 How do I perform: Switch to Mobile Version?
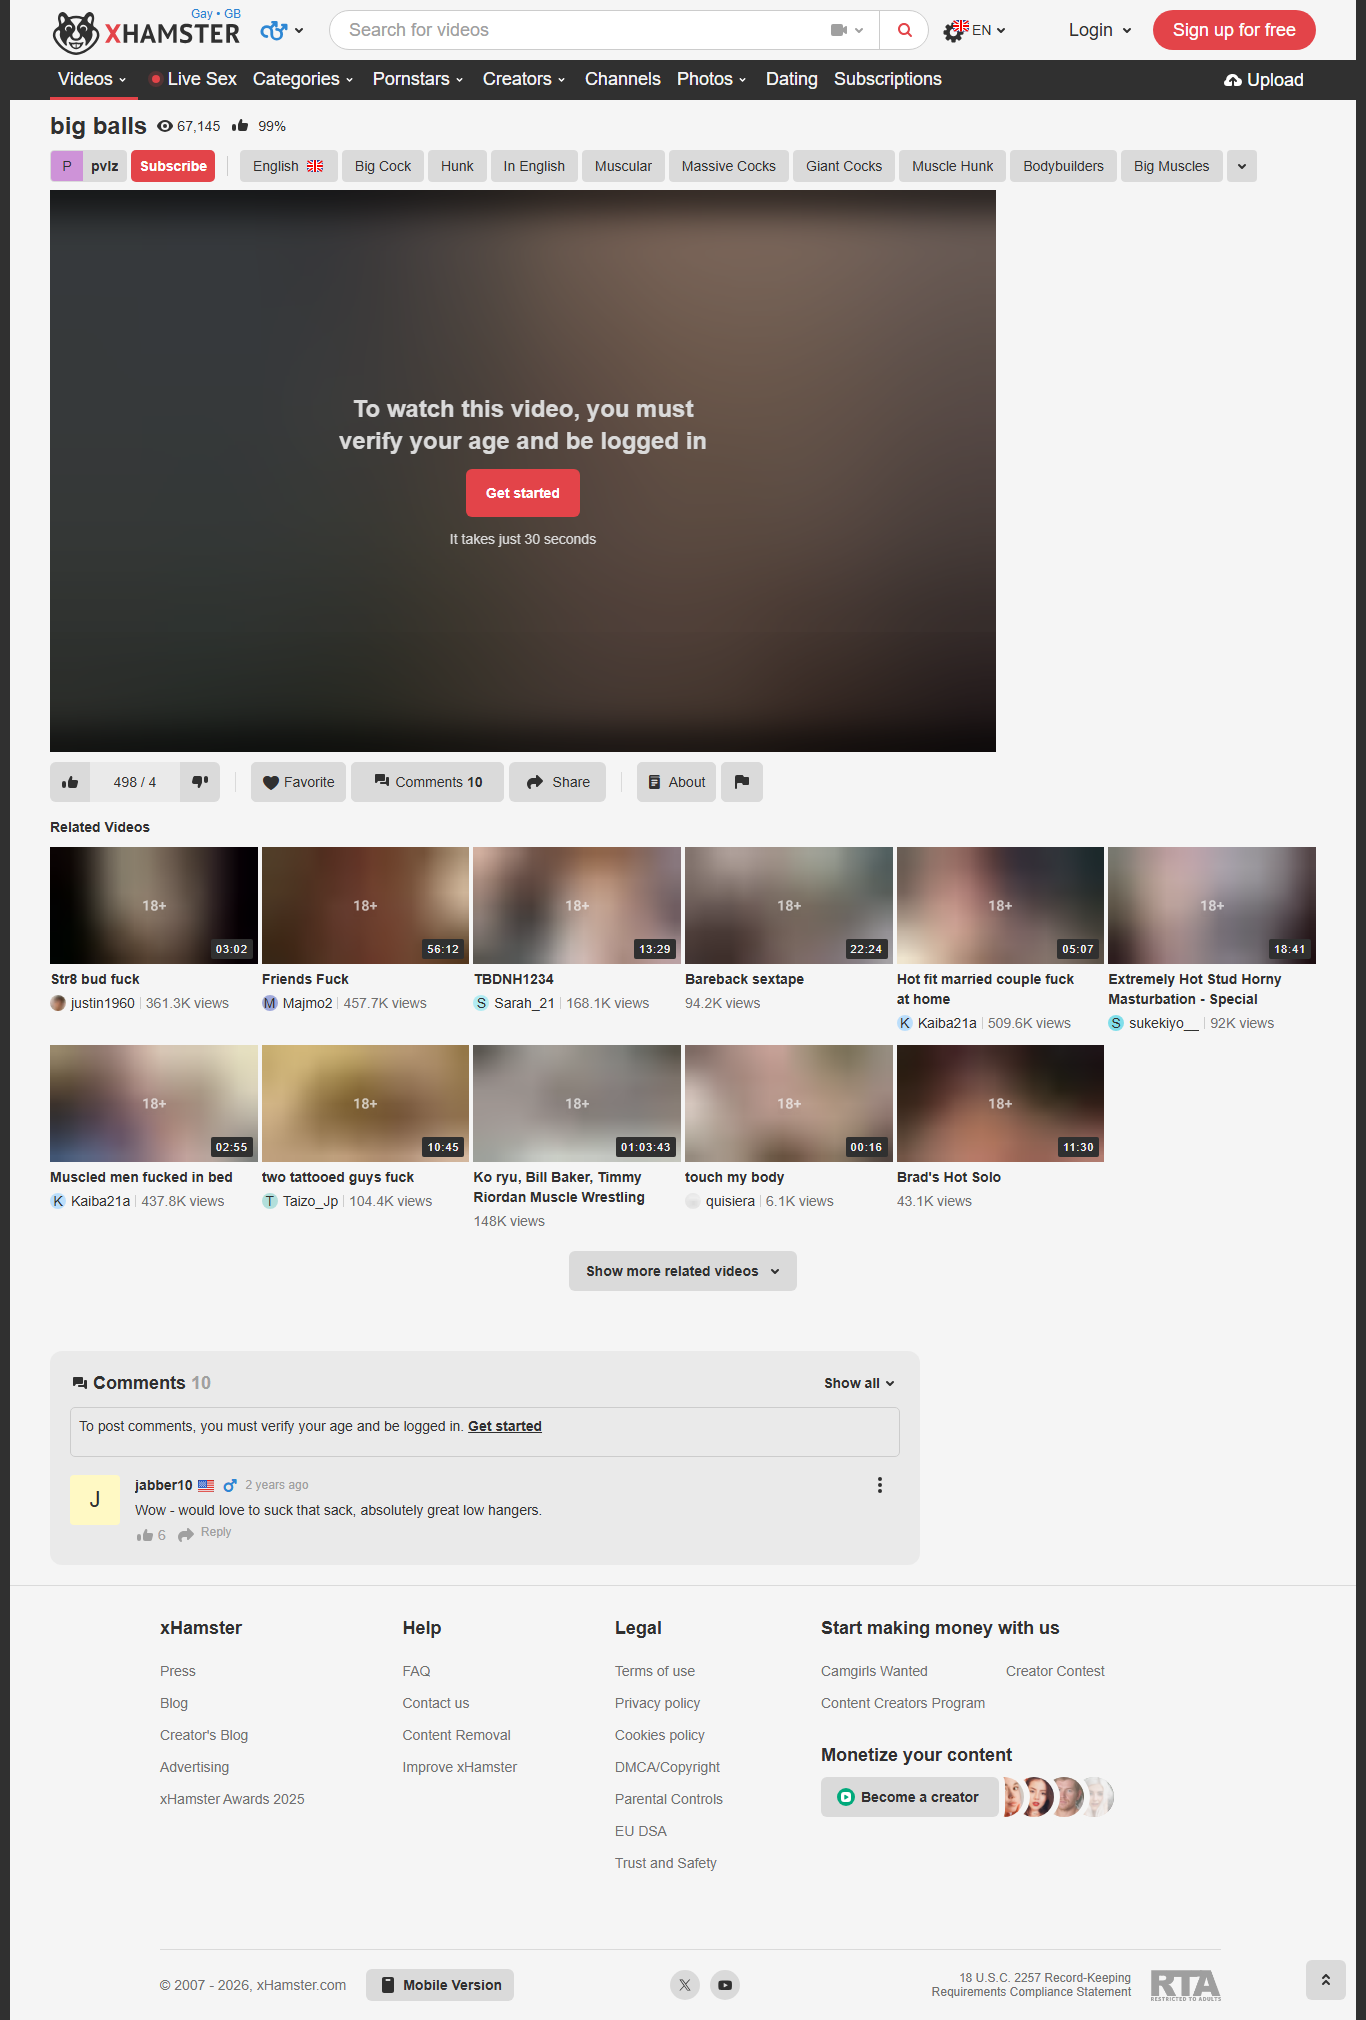[440, 1985]
